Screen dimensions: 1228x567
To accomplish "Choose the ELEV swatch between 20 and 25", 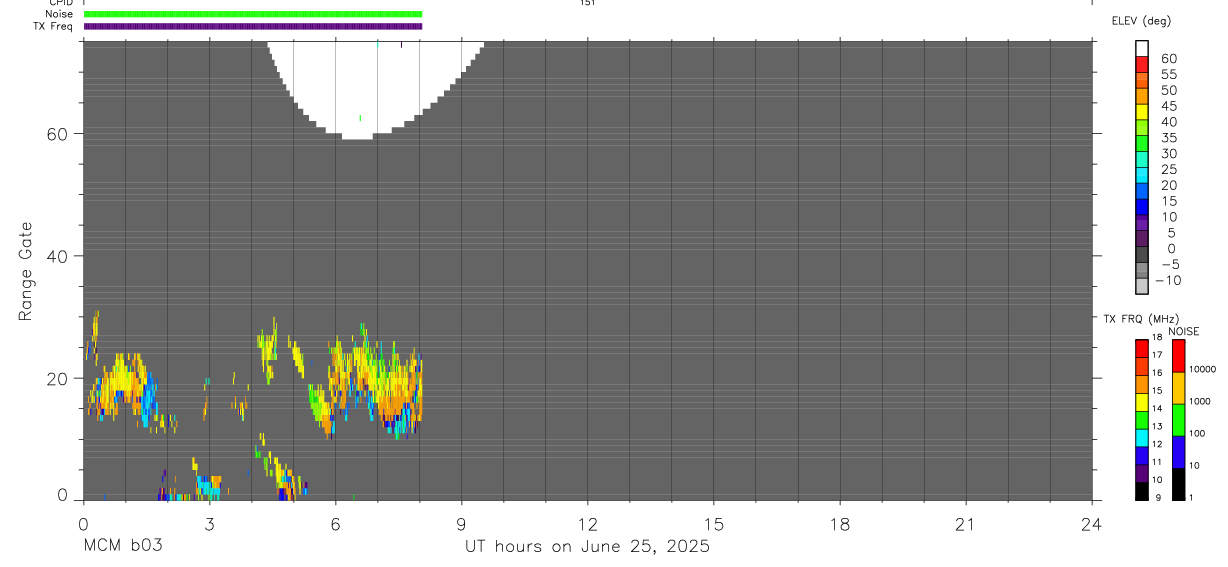I will click(1142, 175).
